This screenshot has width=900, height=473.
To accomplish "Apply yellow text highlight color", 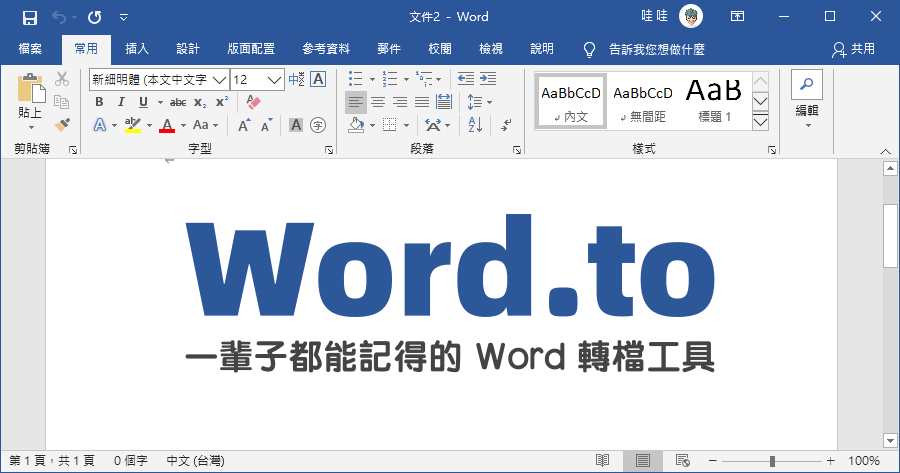I will (x=133, y=125).
